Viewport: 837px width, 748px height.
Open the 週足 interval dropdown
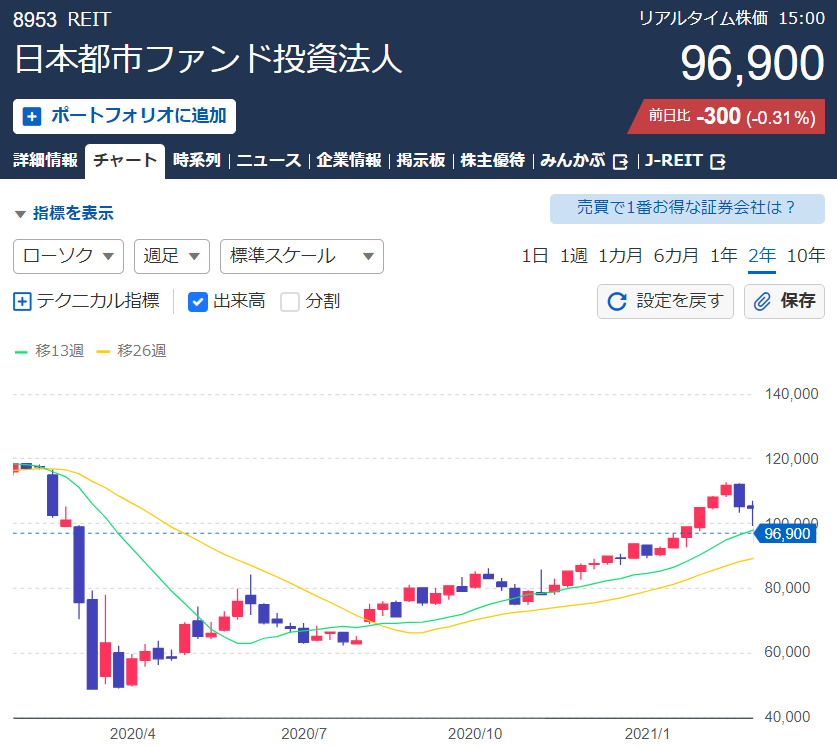[172, 256]
